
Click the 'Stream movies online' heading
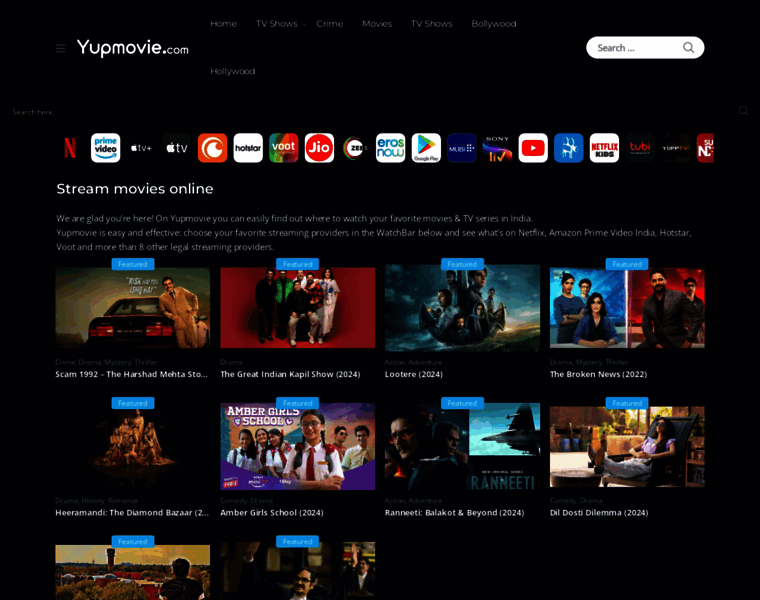[135, 189]
